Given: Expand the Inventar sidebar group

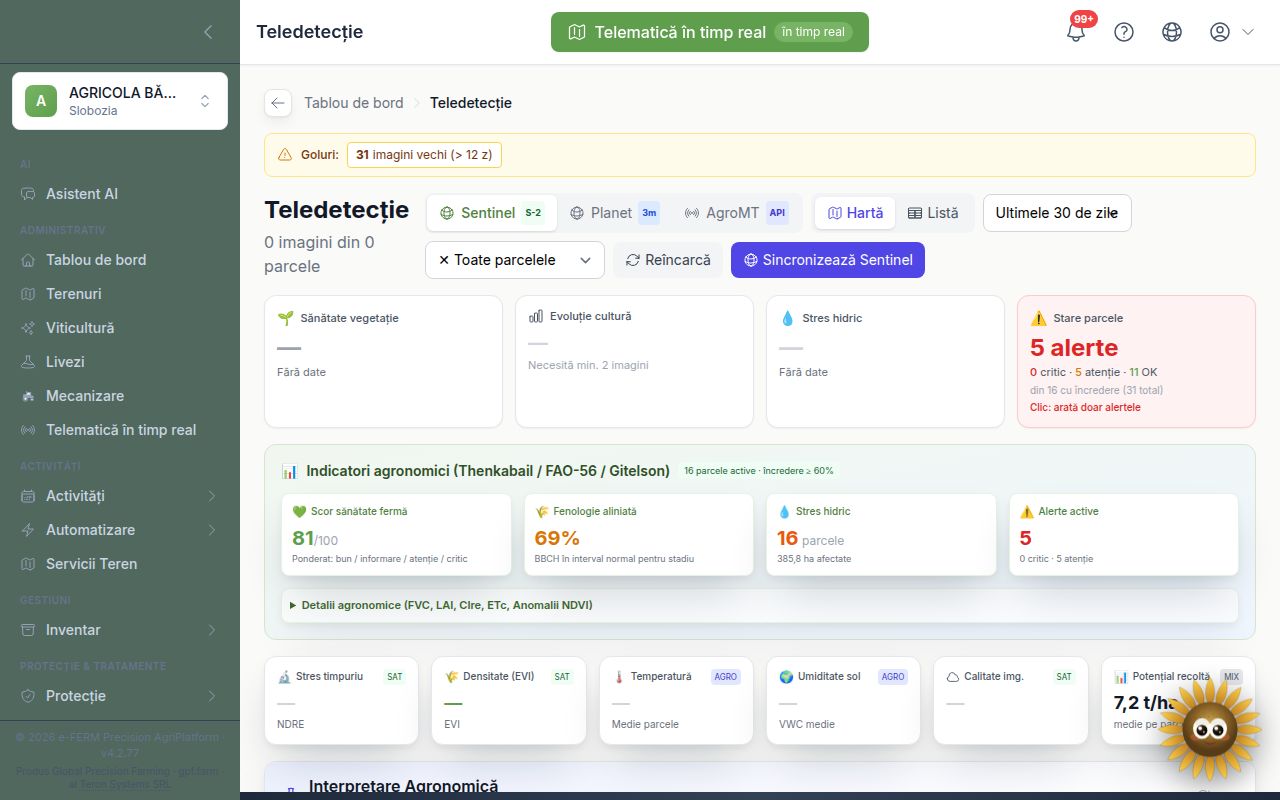Looking at the screenshot, I should point(120,630).
